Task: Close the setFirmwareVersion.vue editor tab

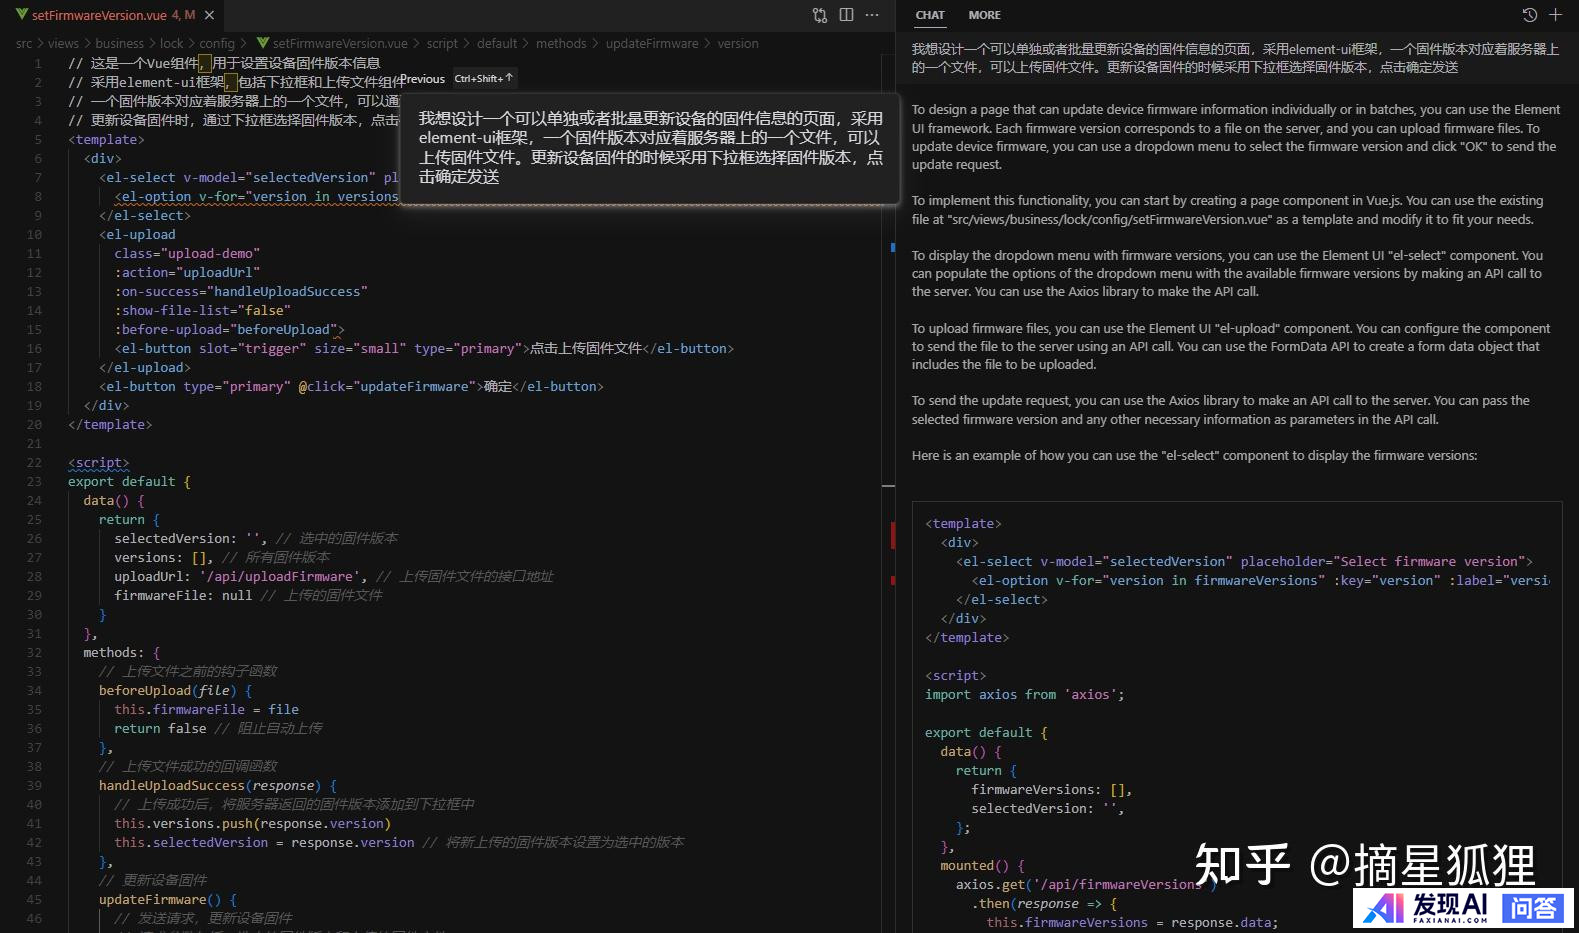Action: (x=209, y=15)
